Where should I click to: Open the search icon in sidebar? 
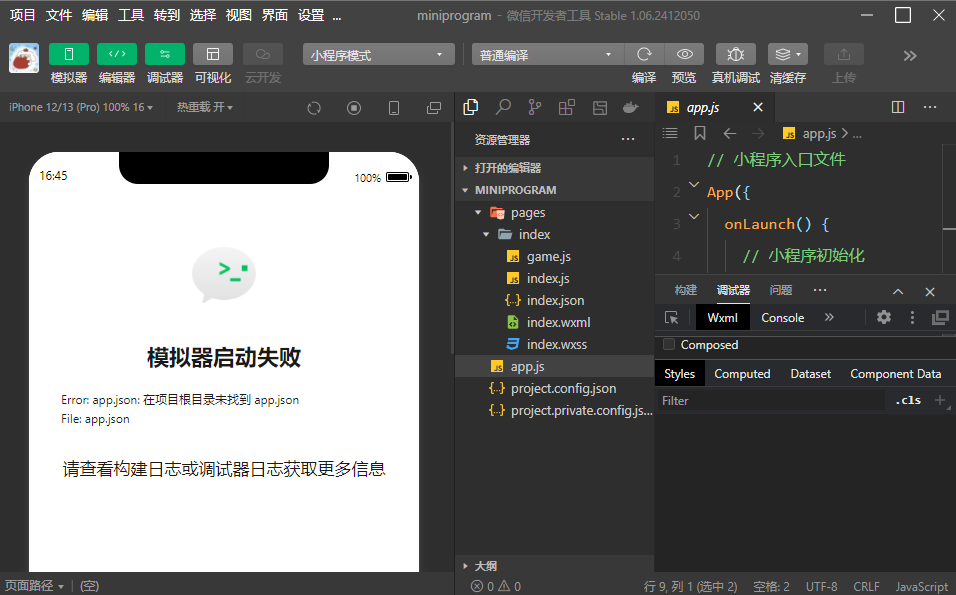(503, 107)
